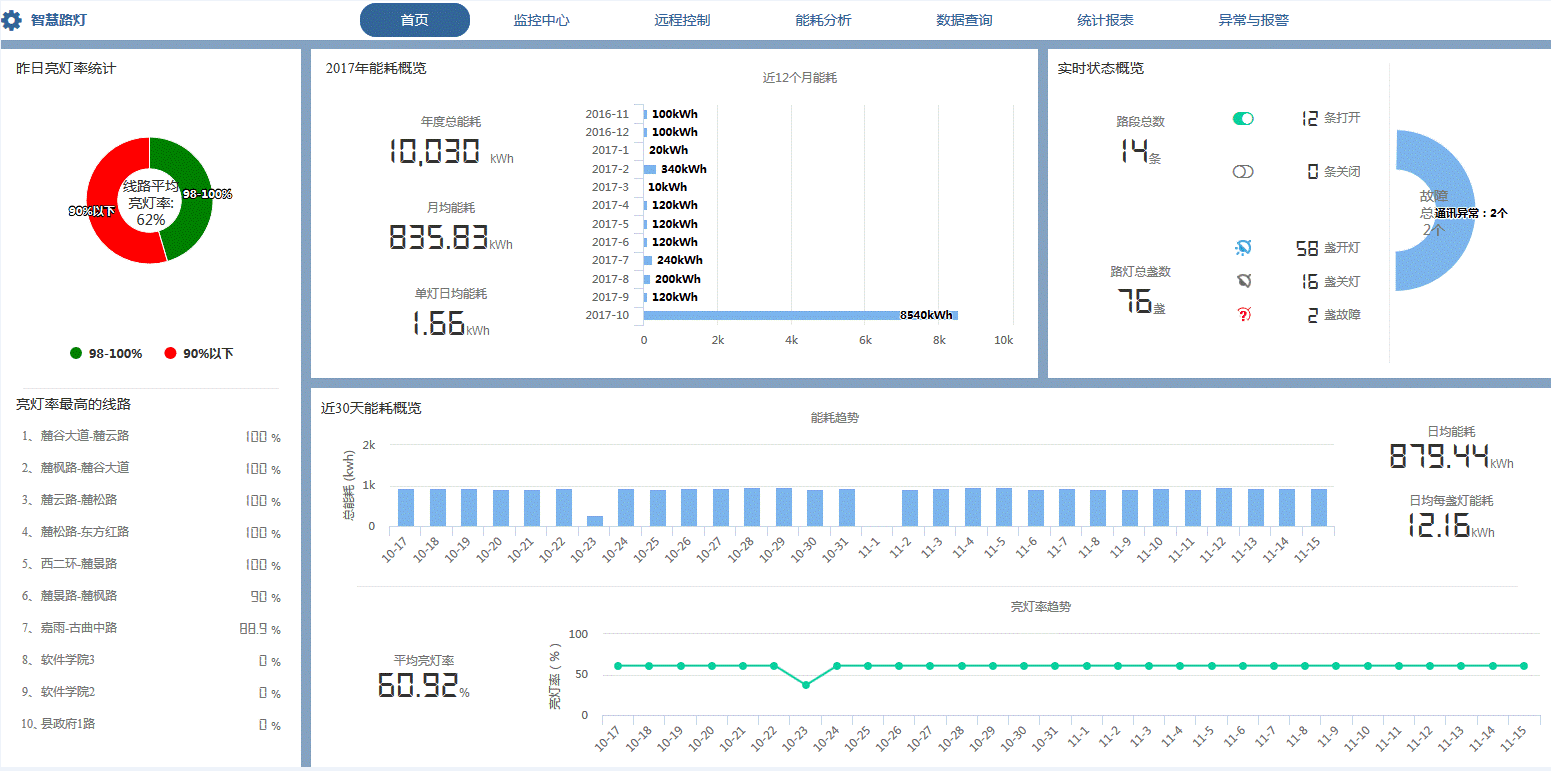The width and height of the screenshot is (1551, 771).
Task: Switch to the 监控中心 tab
Action: click(541, 20)
